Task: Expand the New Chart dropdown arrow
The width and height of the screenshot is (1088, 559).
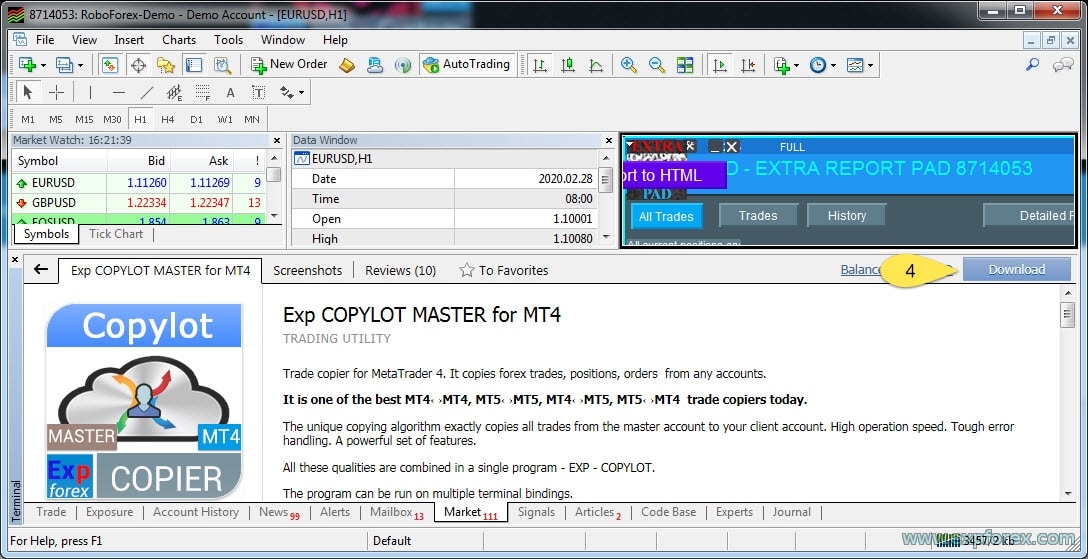Action: [x=43, y=66]
